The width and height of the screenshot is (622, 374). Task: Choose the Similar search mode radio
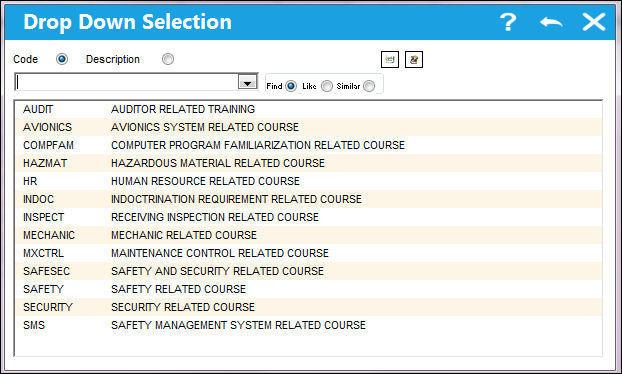(x=369, y=86)
